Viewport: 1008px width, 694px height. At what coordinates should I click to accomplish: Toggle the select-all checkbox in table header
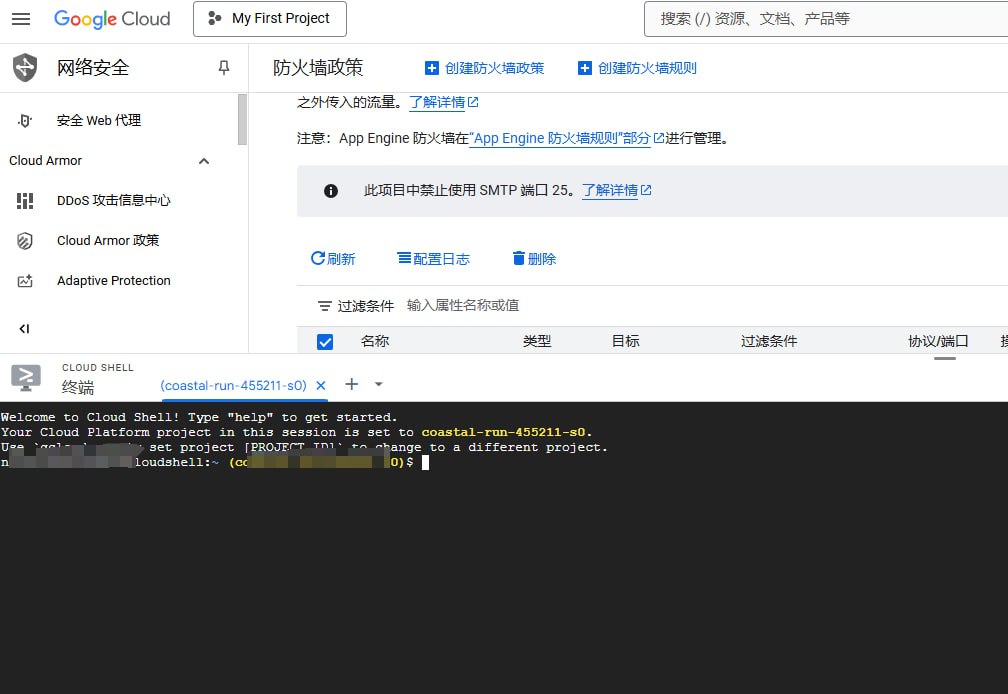click(x=325, y=342)
